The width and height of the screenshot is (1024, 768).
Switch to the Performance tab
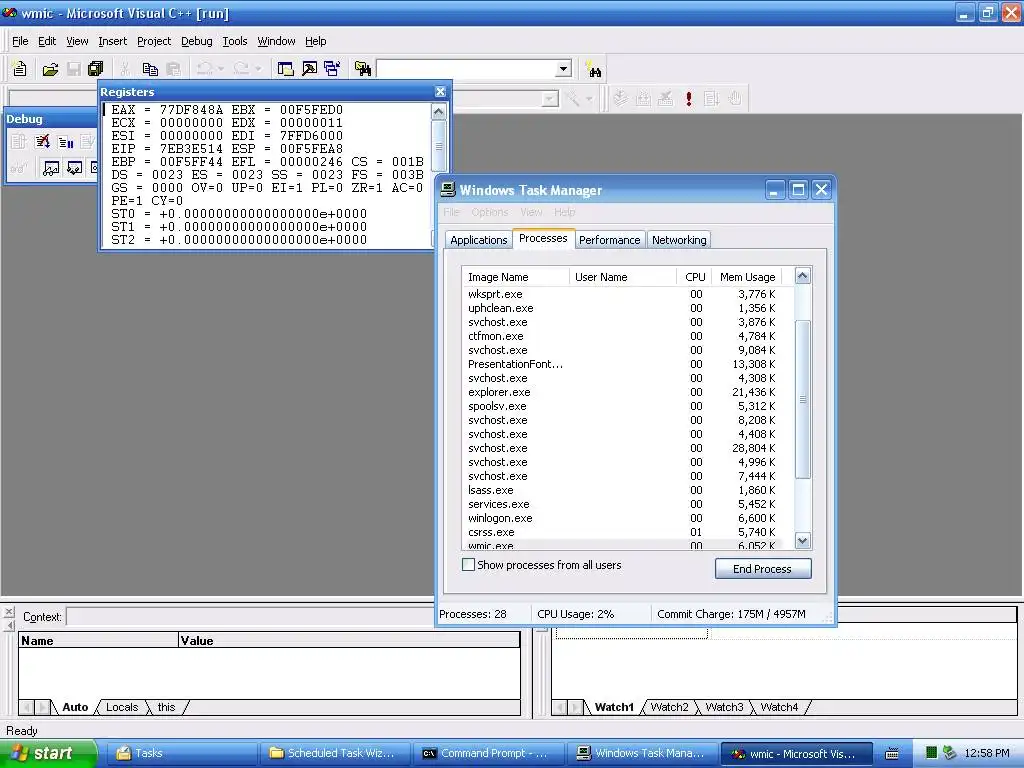coord(609,240)
